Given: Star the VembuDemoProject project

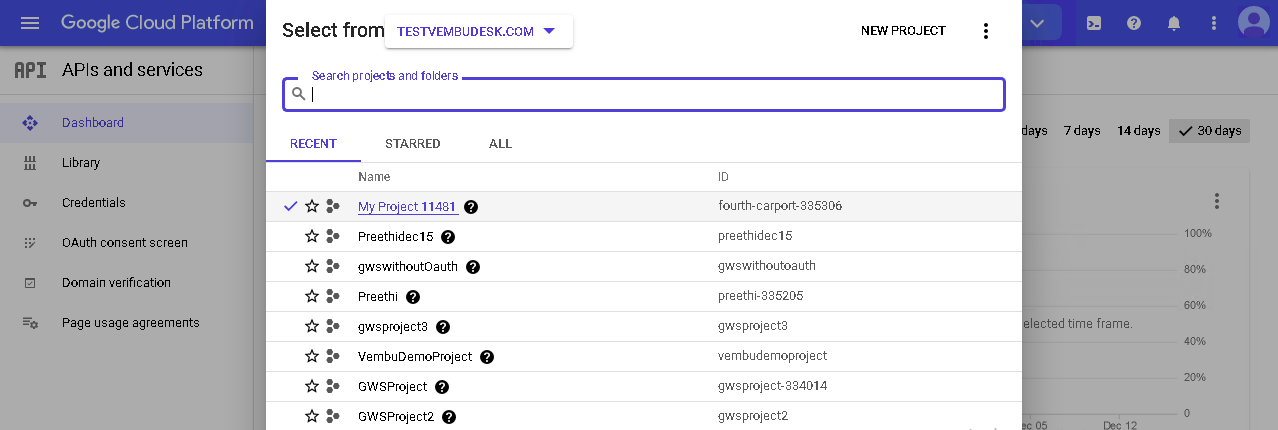Looking at the screenshot, I should 312,356.
